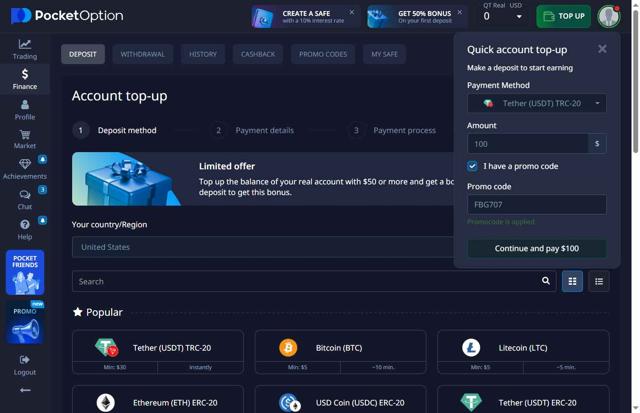Click the search magnifier icon

546,281
